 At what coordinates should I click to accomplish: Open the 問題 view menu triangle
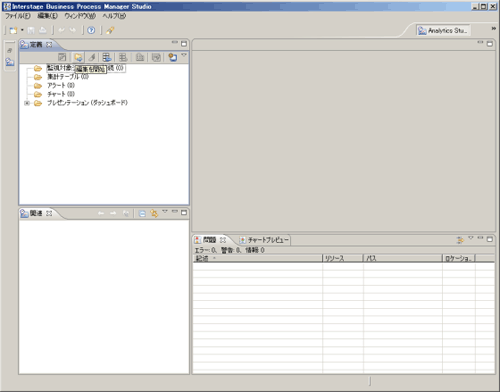point(471,238)
